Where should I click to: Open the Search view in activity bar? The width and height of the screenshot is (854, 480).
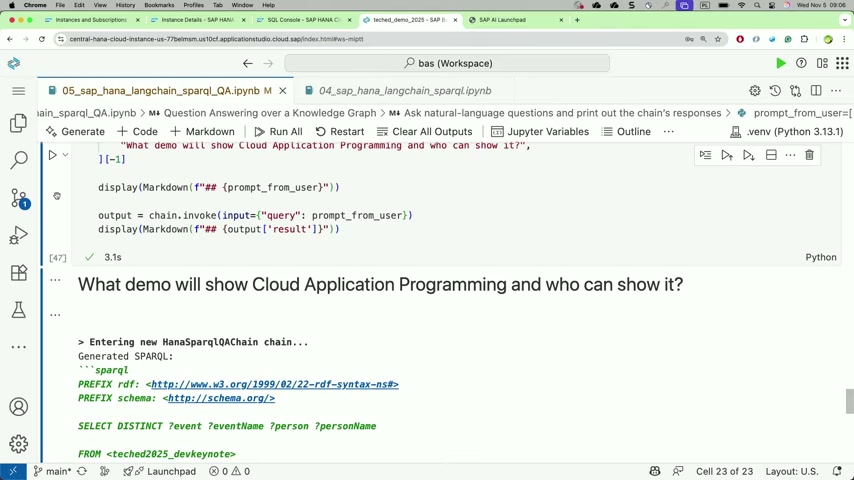19,160
